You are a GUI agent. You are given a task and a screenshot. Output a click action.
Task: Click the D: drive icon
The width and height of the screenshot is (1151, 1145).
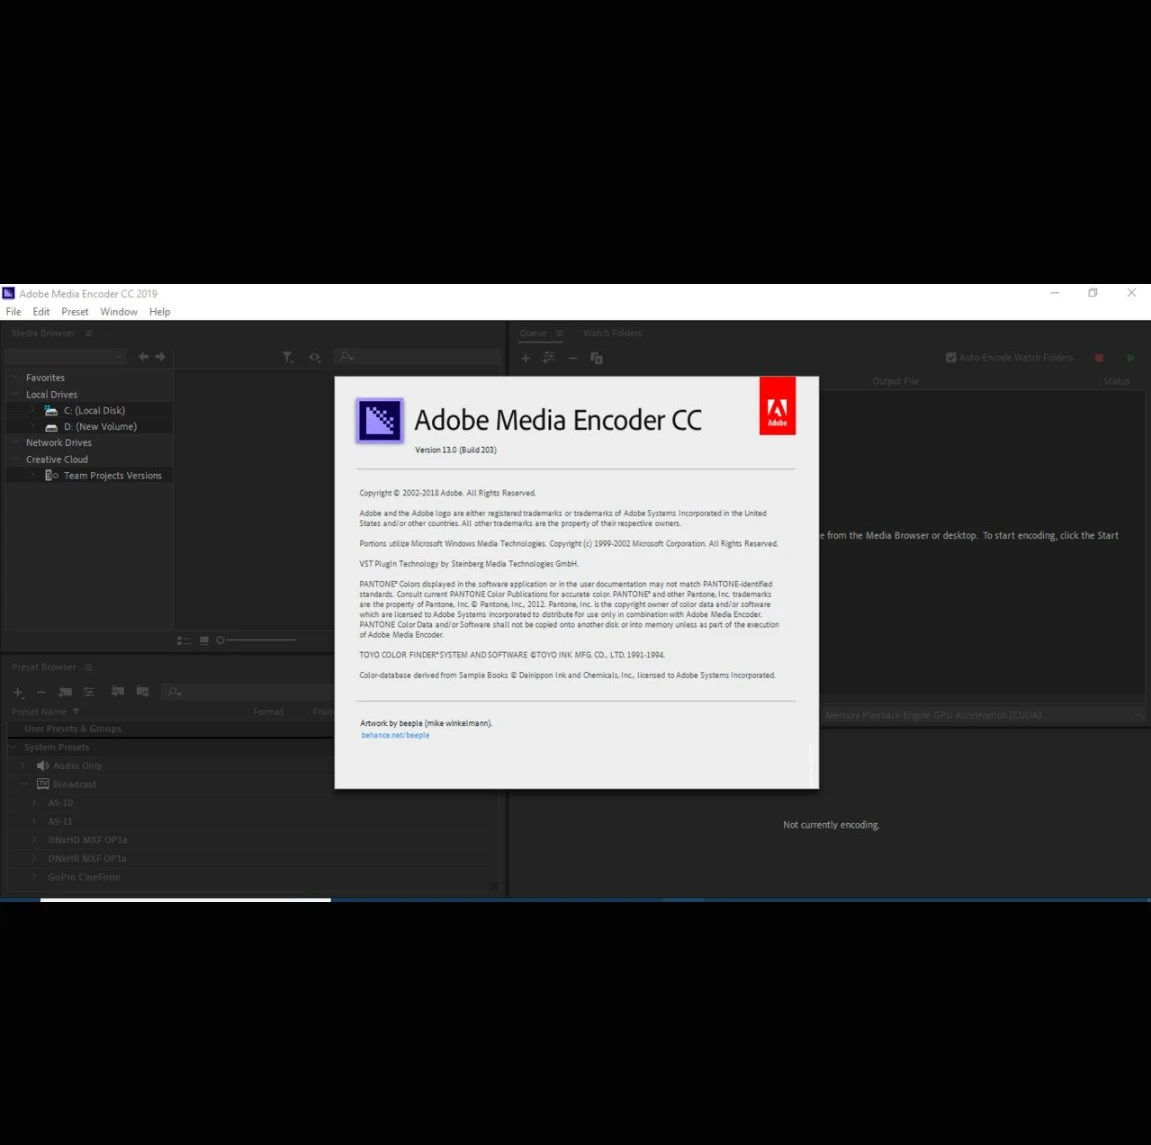click(51, 426)
